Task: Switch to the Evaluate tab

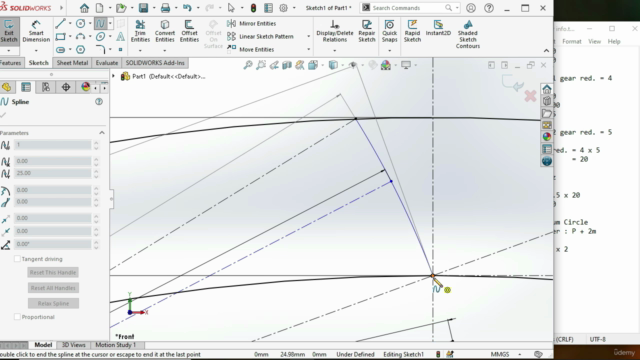Action: 107,63
